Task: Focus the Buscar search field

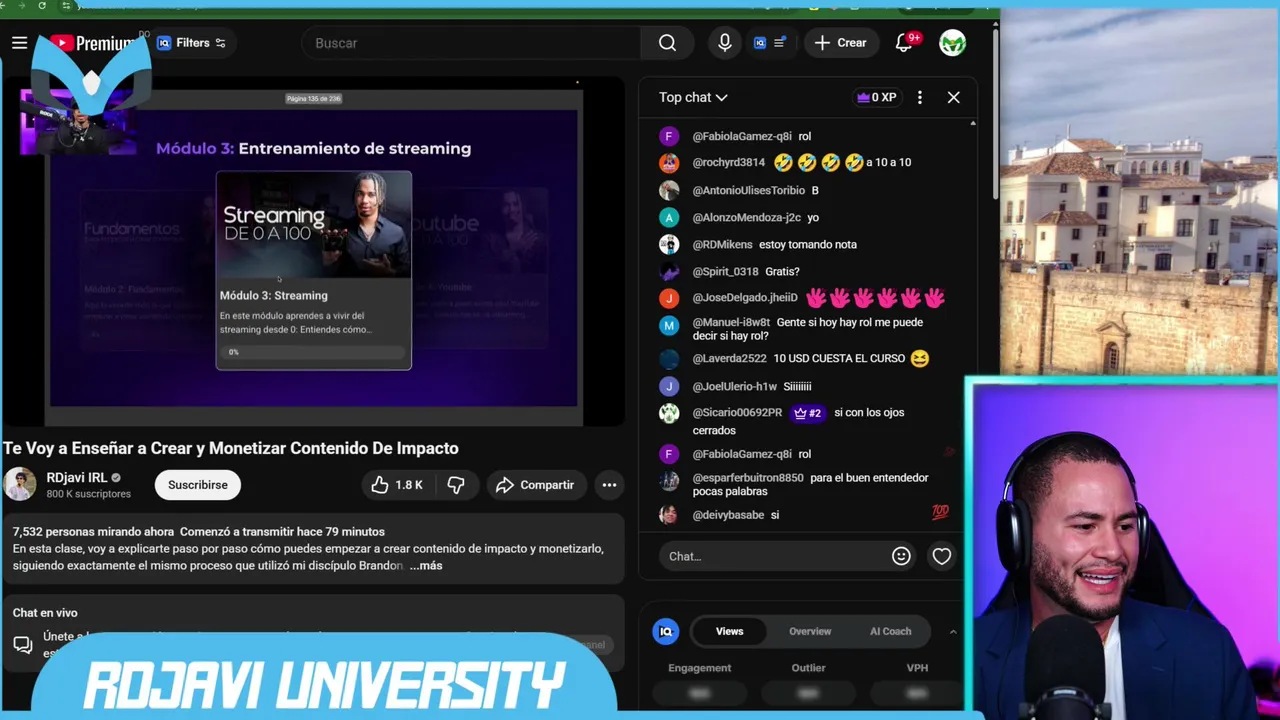Action: click(472, 43)
